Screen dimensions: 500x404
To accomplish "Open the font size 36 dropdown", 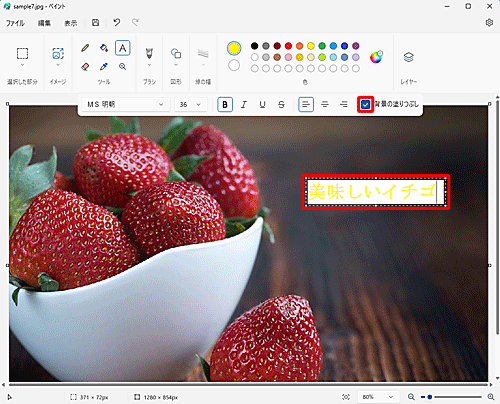I will pyautogui.click(x=191, y=105).
